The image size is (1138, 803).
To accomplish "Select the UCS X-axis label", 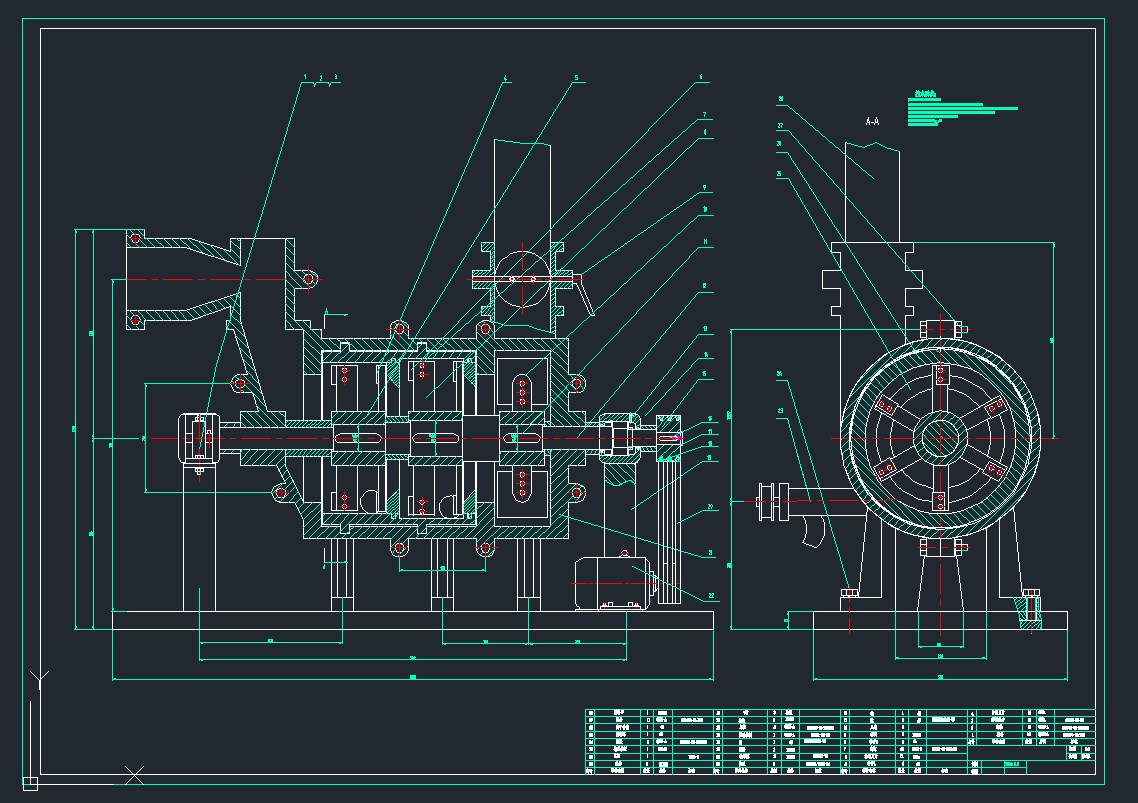I will tap(134, 773).
